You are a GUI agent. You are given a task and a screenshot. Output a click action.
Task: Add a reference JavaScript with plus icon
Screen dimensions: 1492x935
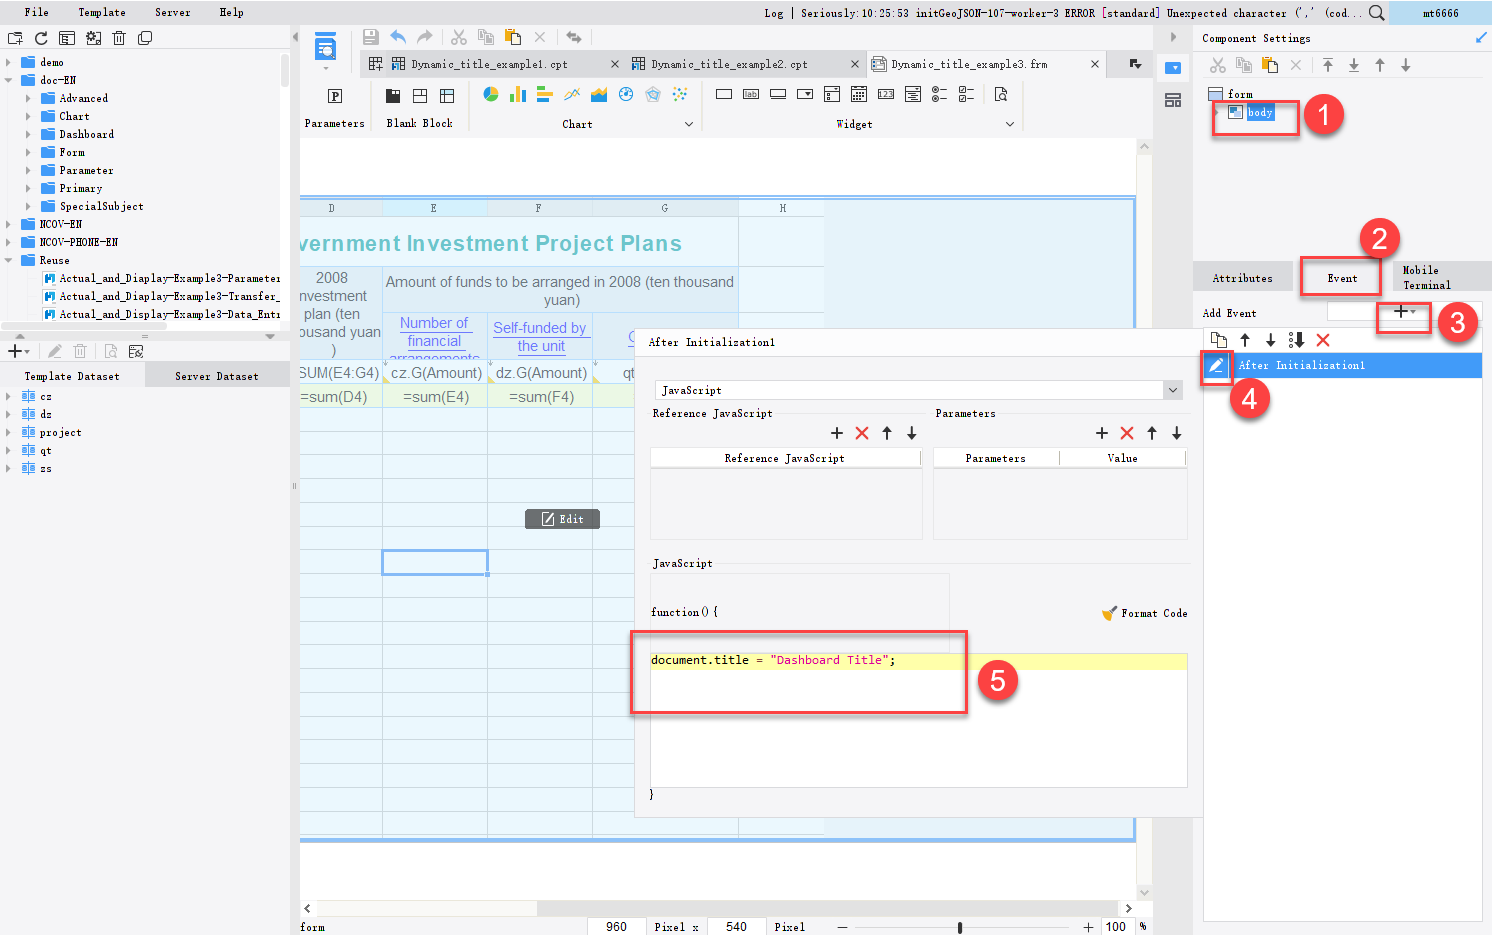[837, 433]
